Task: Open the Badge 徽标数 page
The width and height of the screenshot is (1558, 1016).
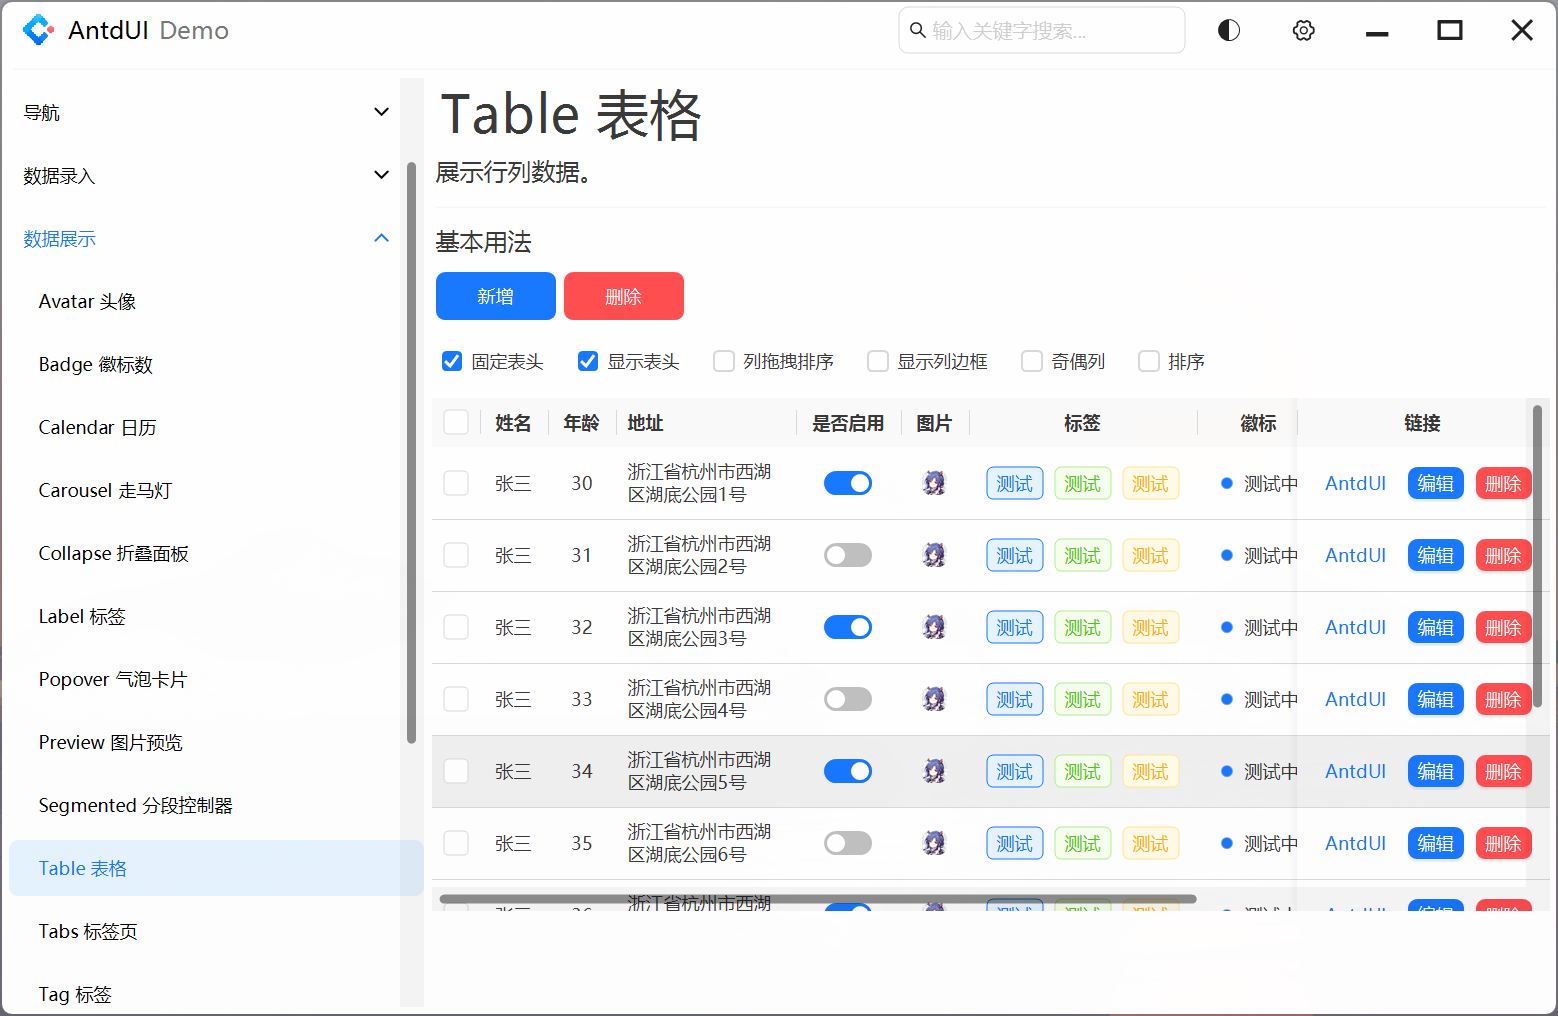Action: click(95, 364)
